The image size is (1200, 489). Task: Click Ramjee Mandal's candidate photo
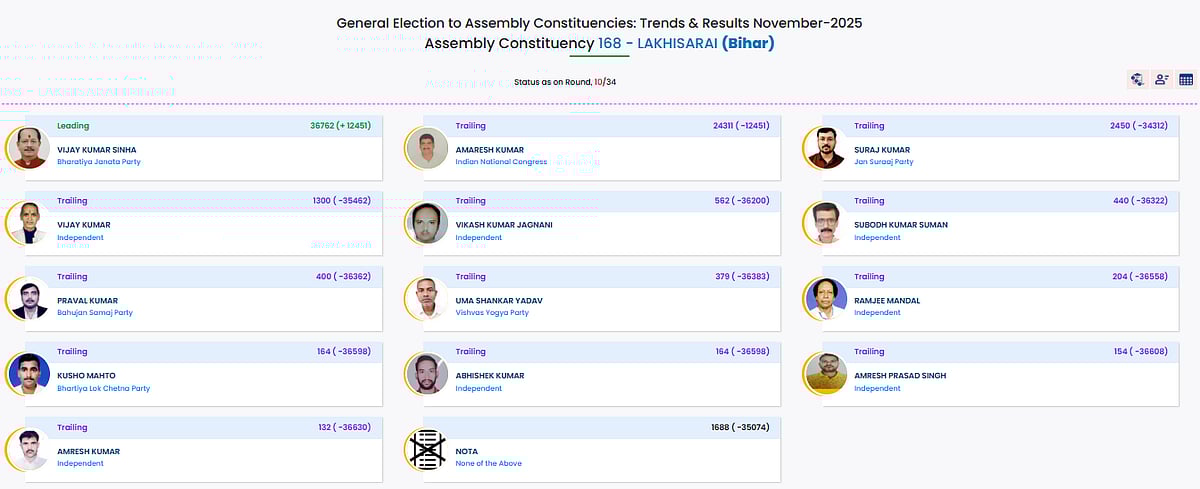[825, 298]
